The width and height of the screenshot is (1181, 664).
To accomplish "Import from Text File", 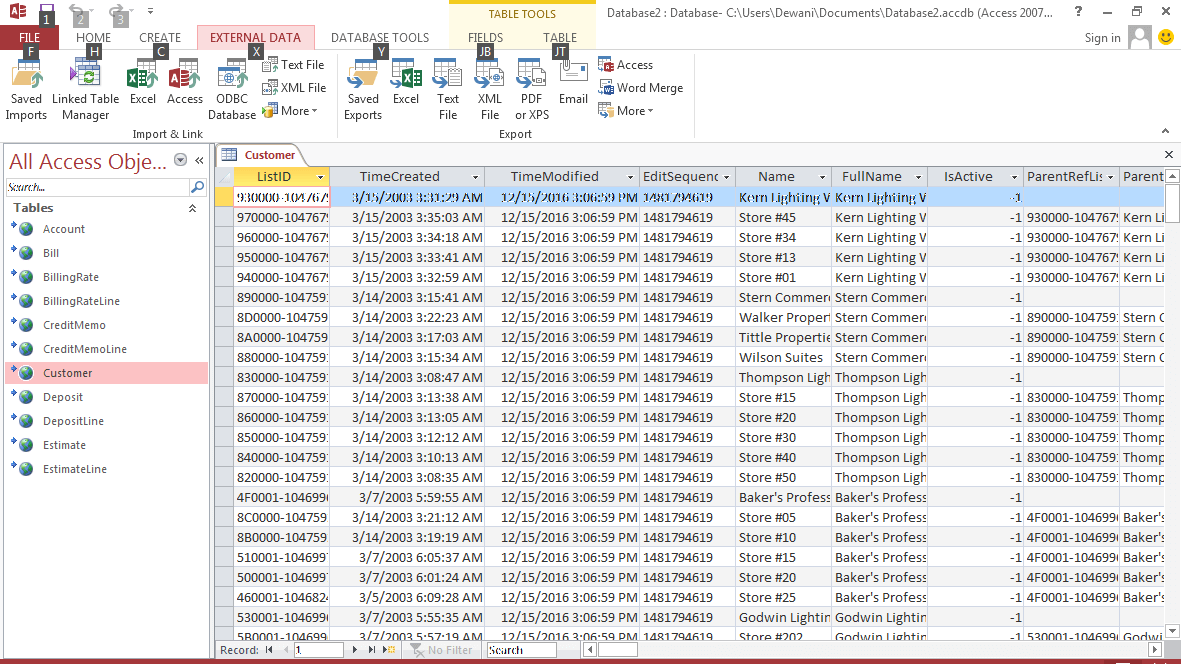I will click(293, 65).
